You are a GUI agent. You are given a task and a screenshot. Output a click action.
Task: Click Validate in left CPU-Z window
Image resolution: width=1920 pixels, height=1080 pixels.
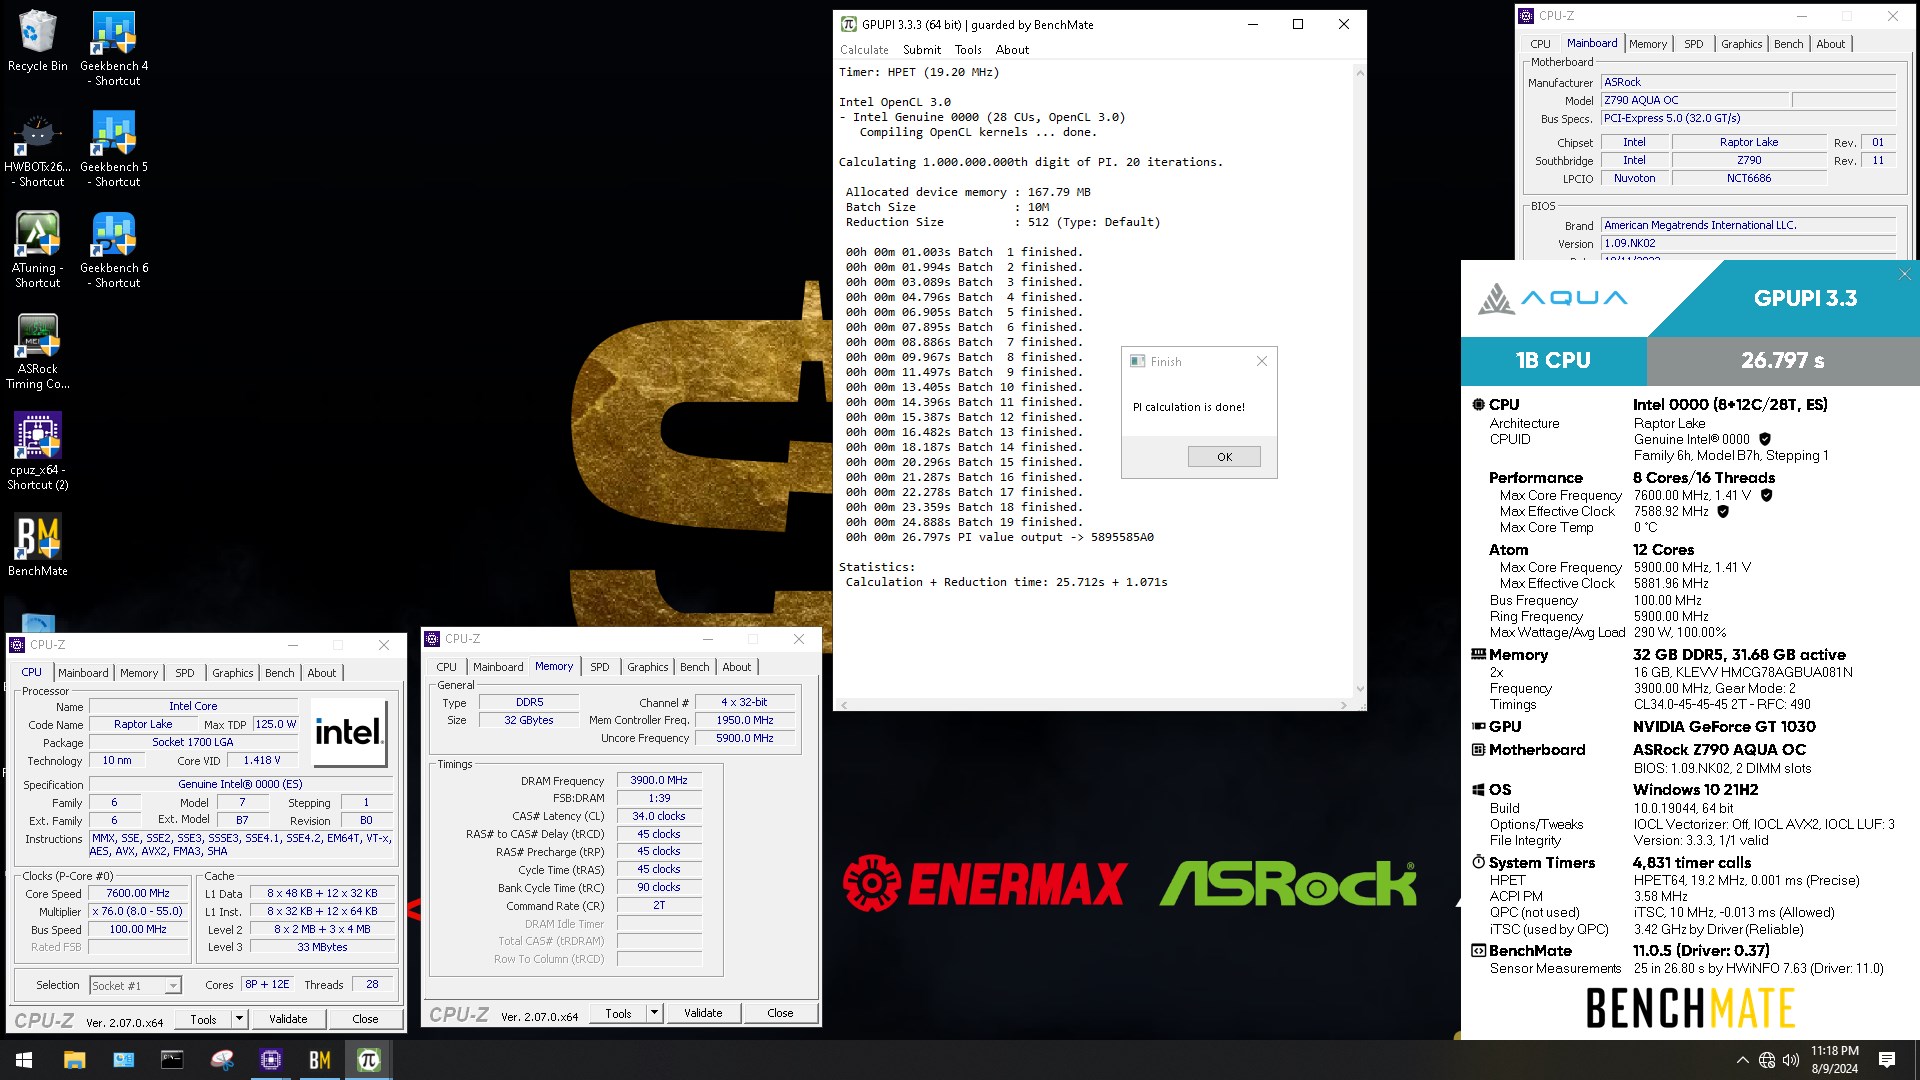pos(288,1019)
